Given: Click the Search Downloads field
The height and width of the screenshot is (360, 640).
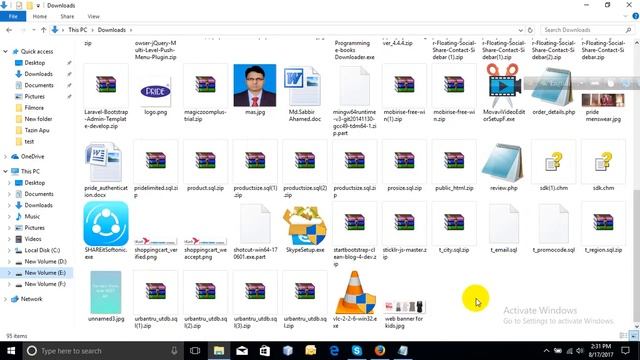Looking at the screenshot, I should (587, 30).
